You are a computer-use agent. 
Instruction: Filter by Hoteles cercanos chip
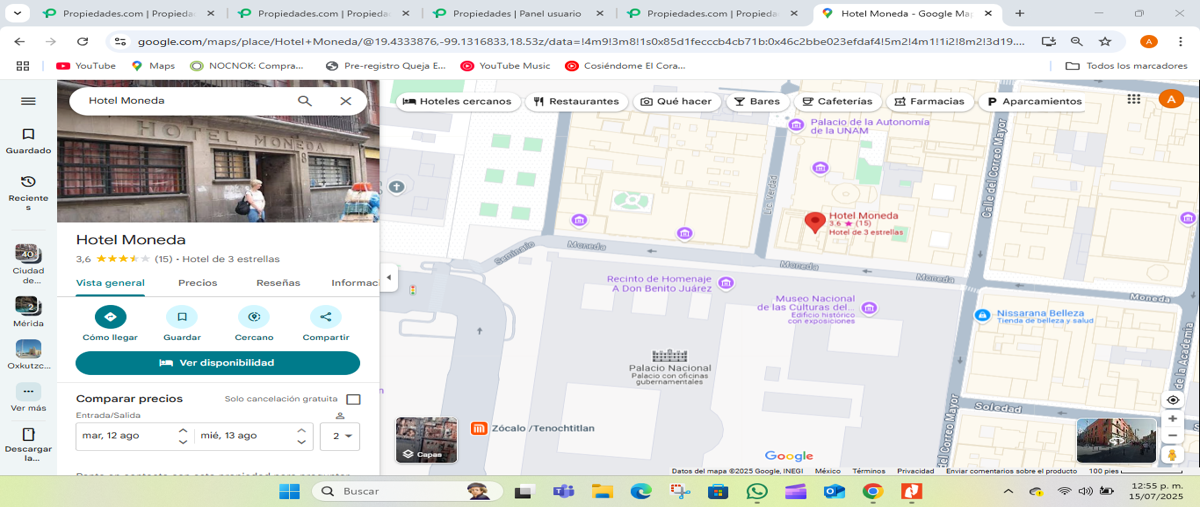pos(458,101)
